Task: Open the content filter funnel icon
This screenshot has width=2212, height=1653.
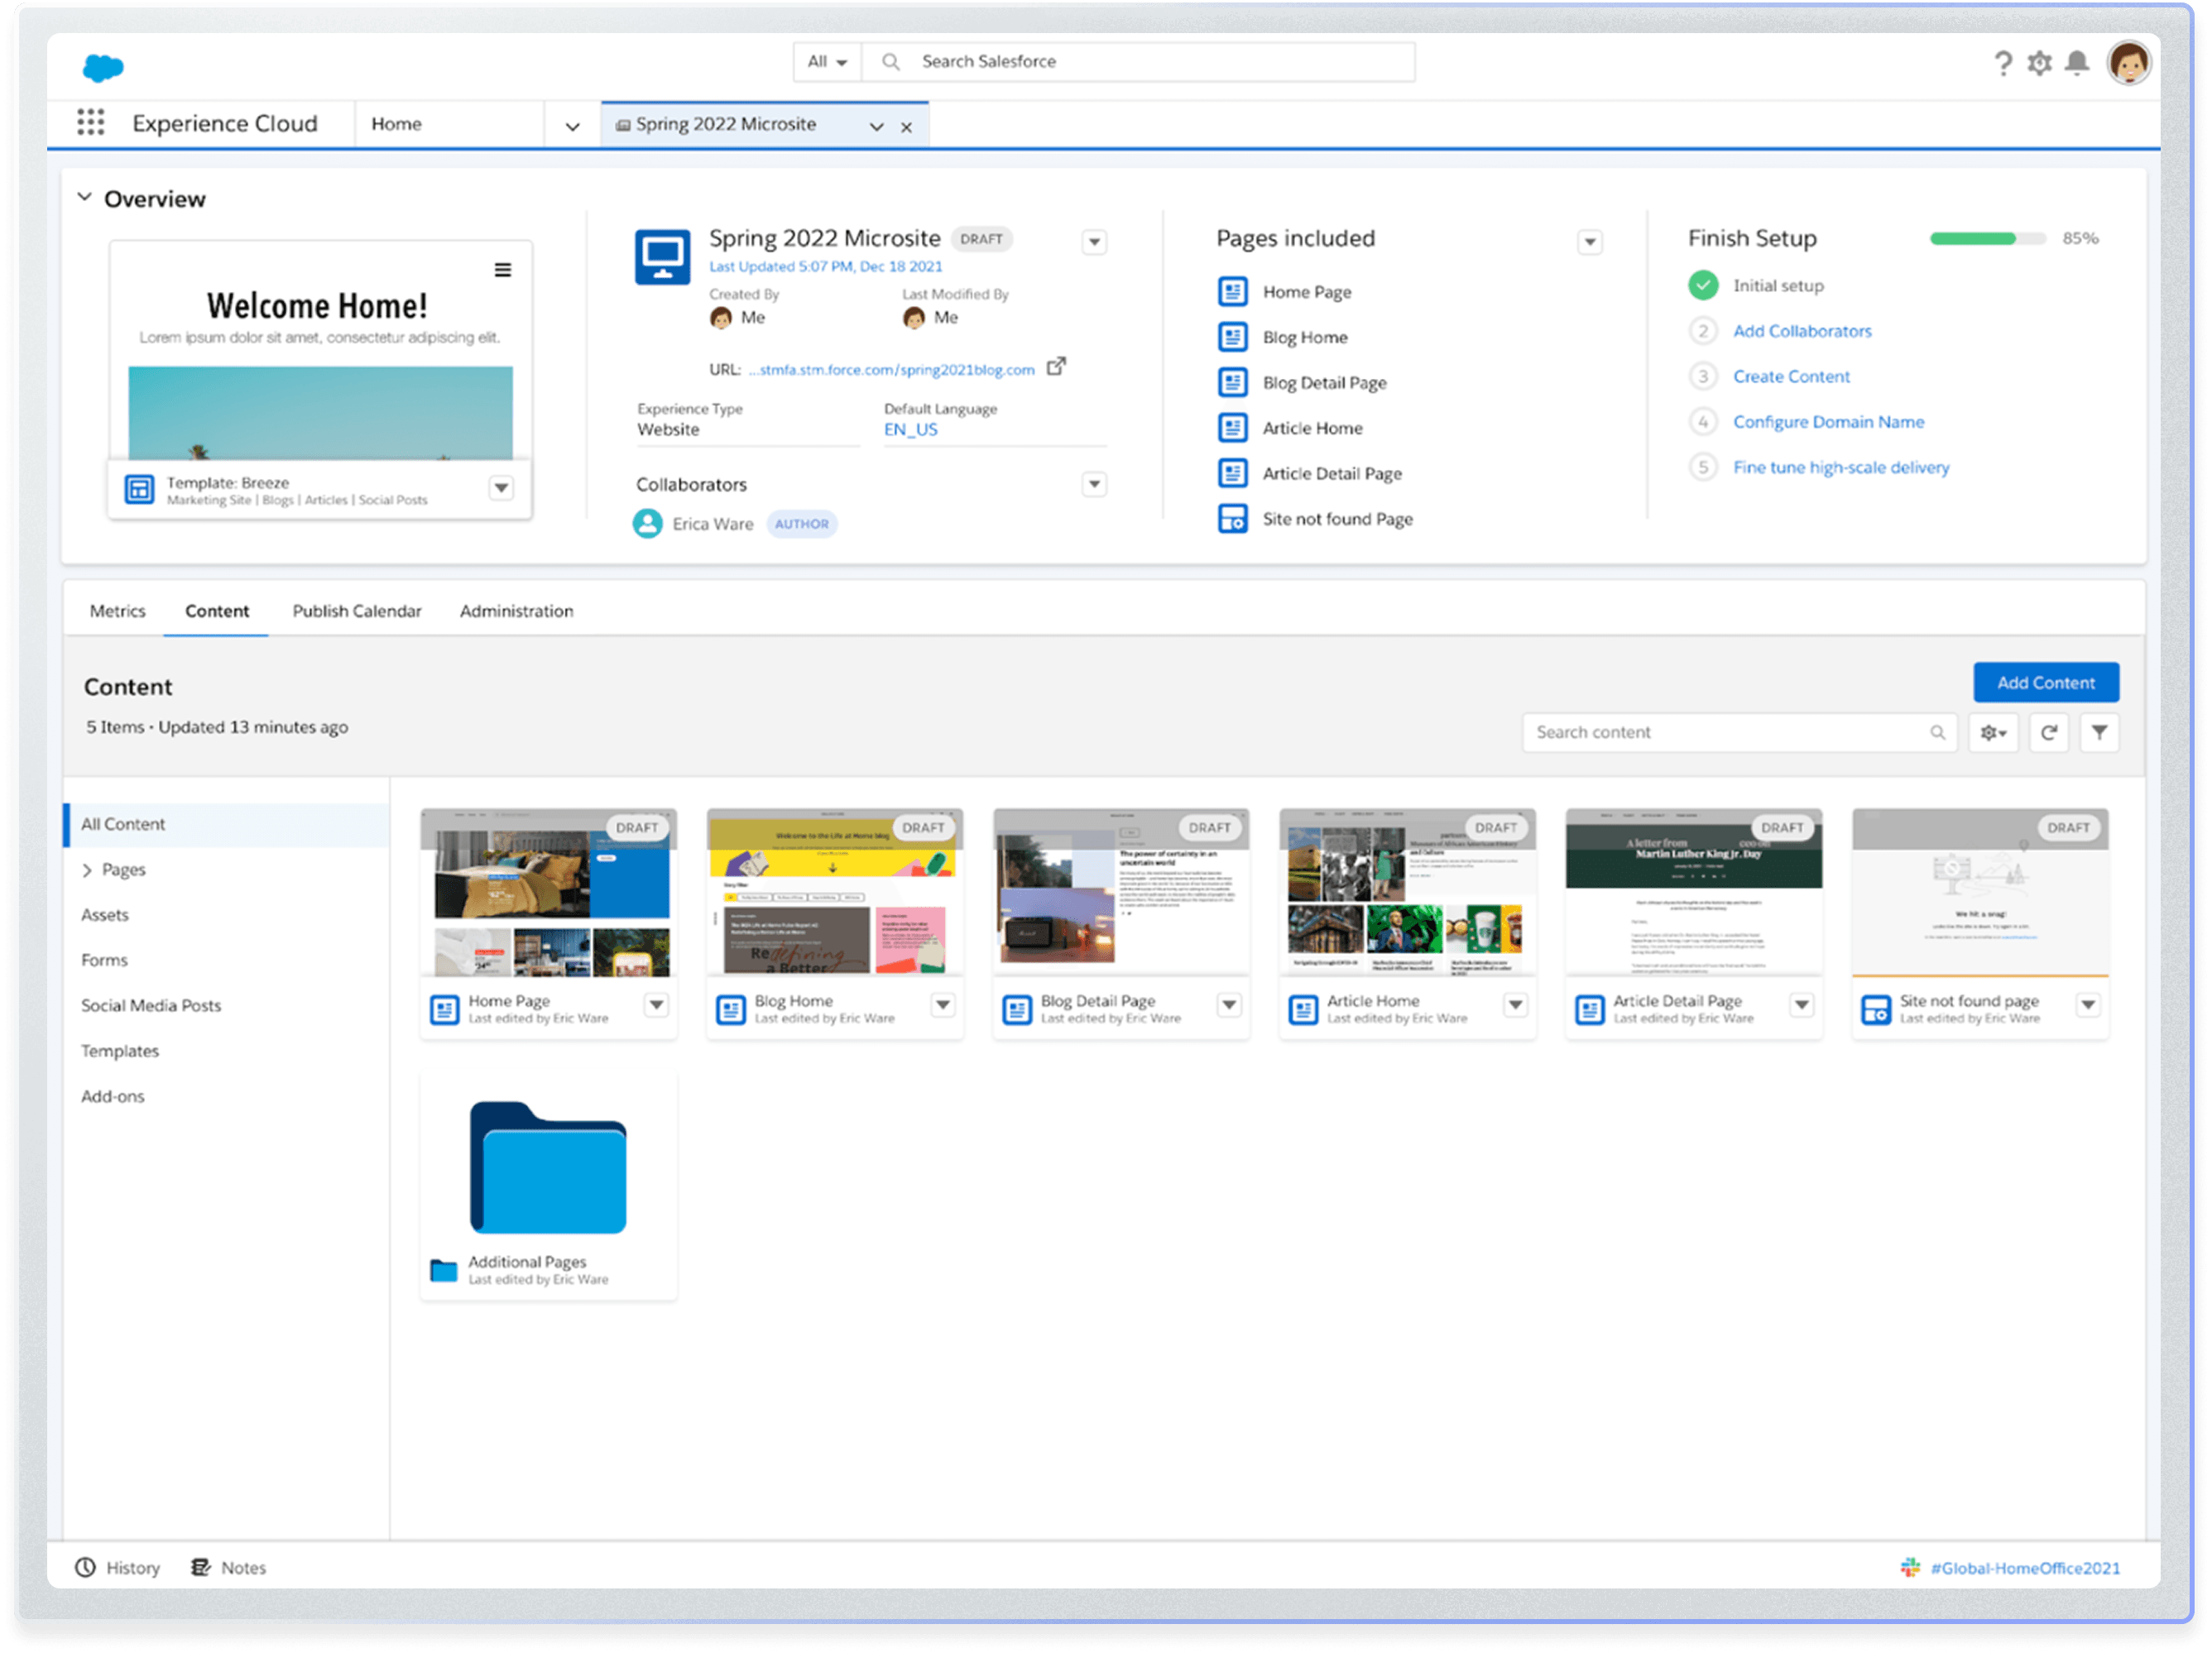Action: coord(2099,732)
